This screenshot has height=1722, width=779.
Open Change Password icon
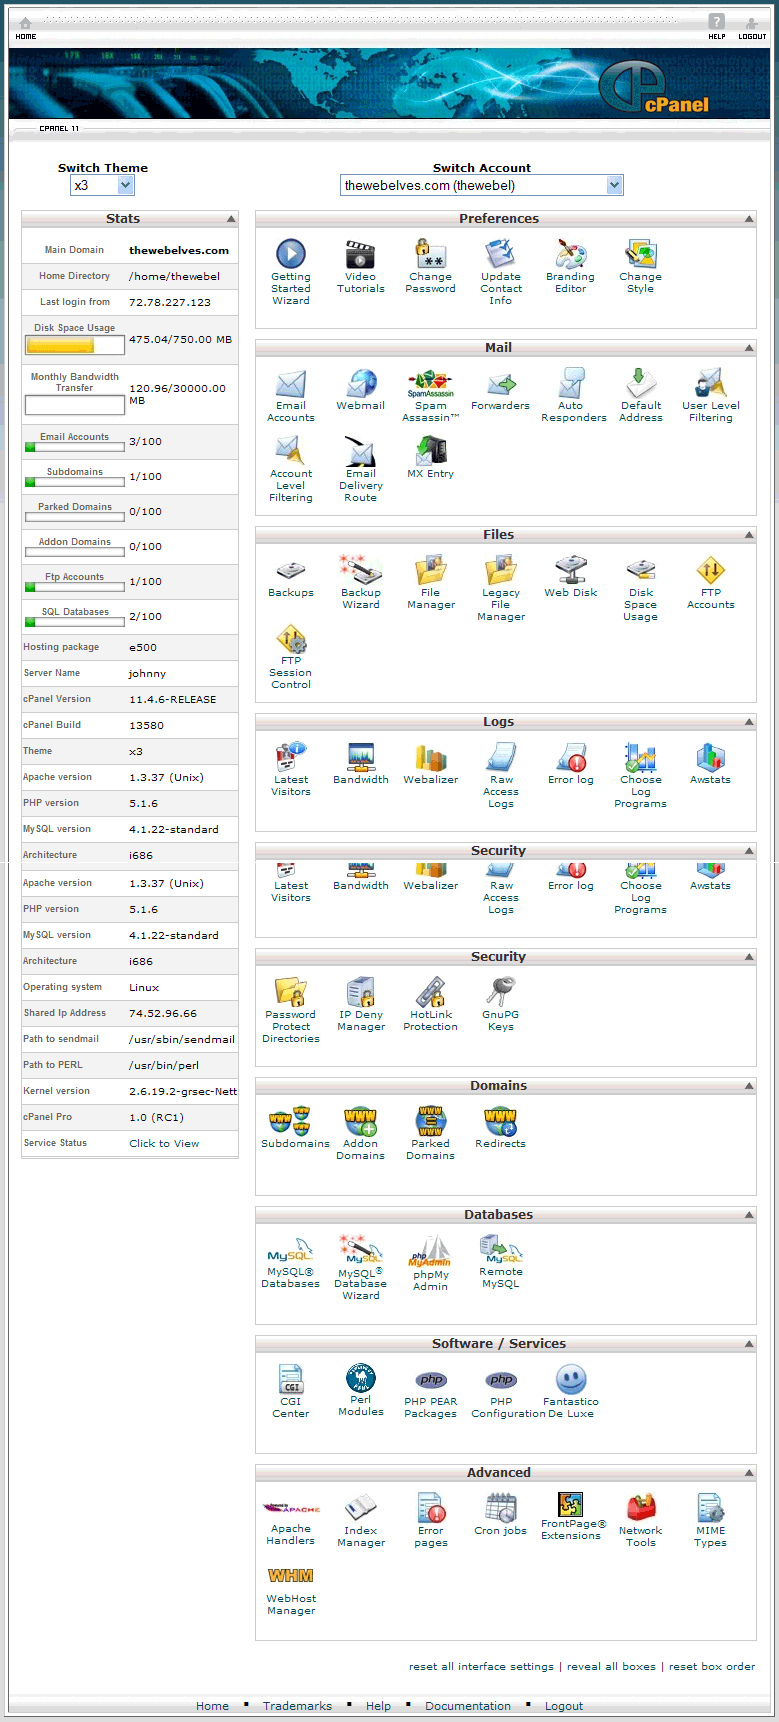431,266
